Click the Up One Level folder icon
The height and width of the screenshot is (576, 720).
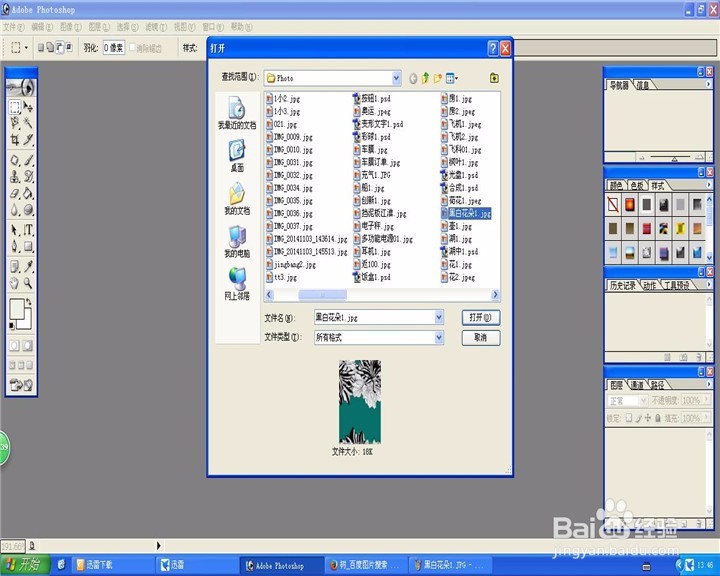pos(425,78)
